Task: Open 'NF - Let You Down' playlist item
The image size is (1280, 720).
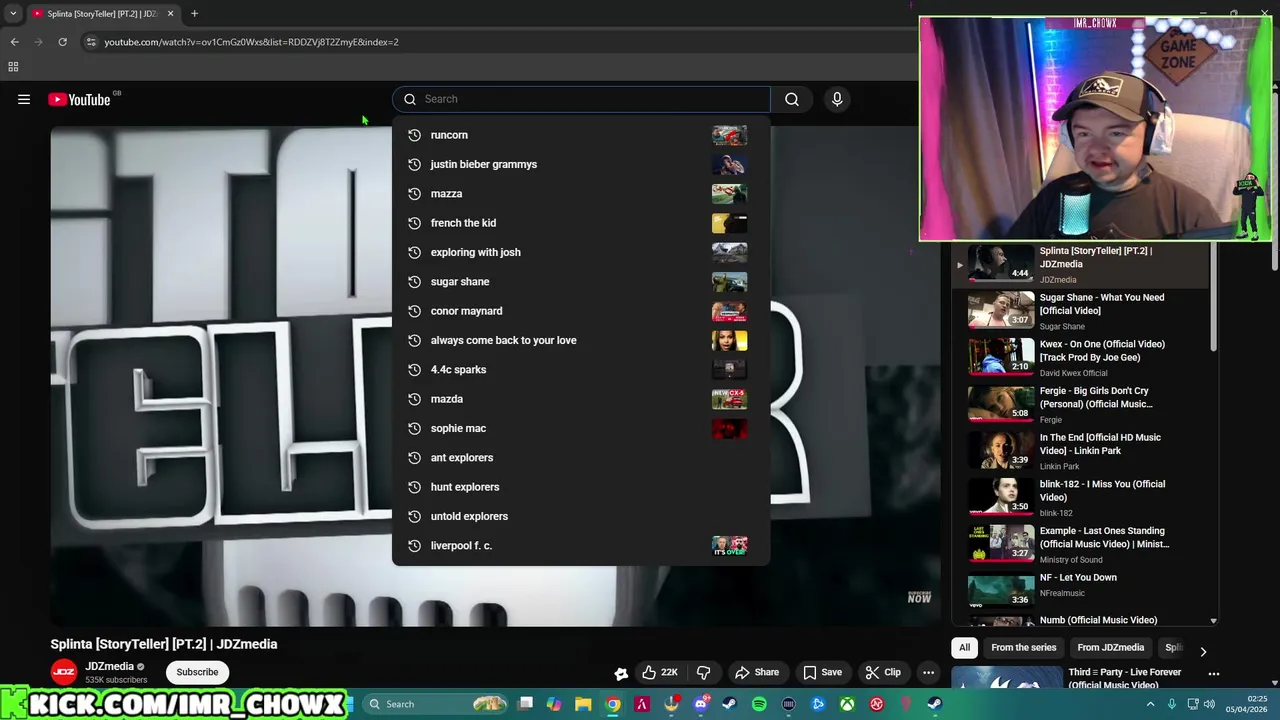Action: click(x=1080, y=591)
